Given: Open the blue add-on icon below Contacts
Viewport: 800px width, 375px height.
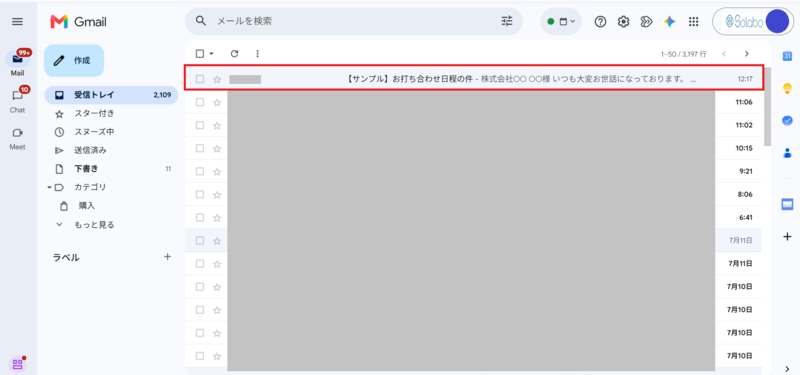Looking at the screenshot, I should 787,205.
